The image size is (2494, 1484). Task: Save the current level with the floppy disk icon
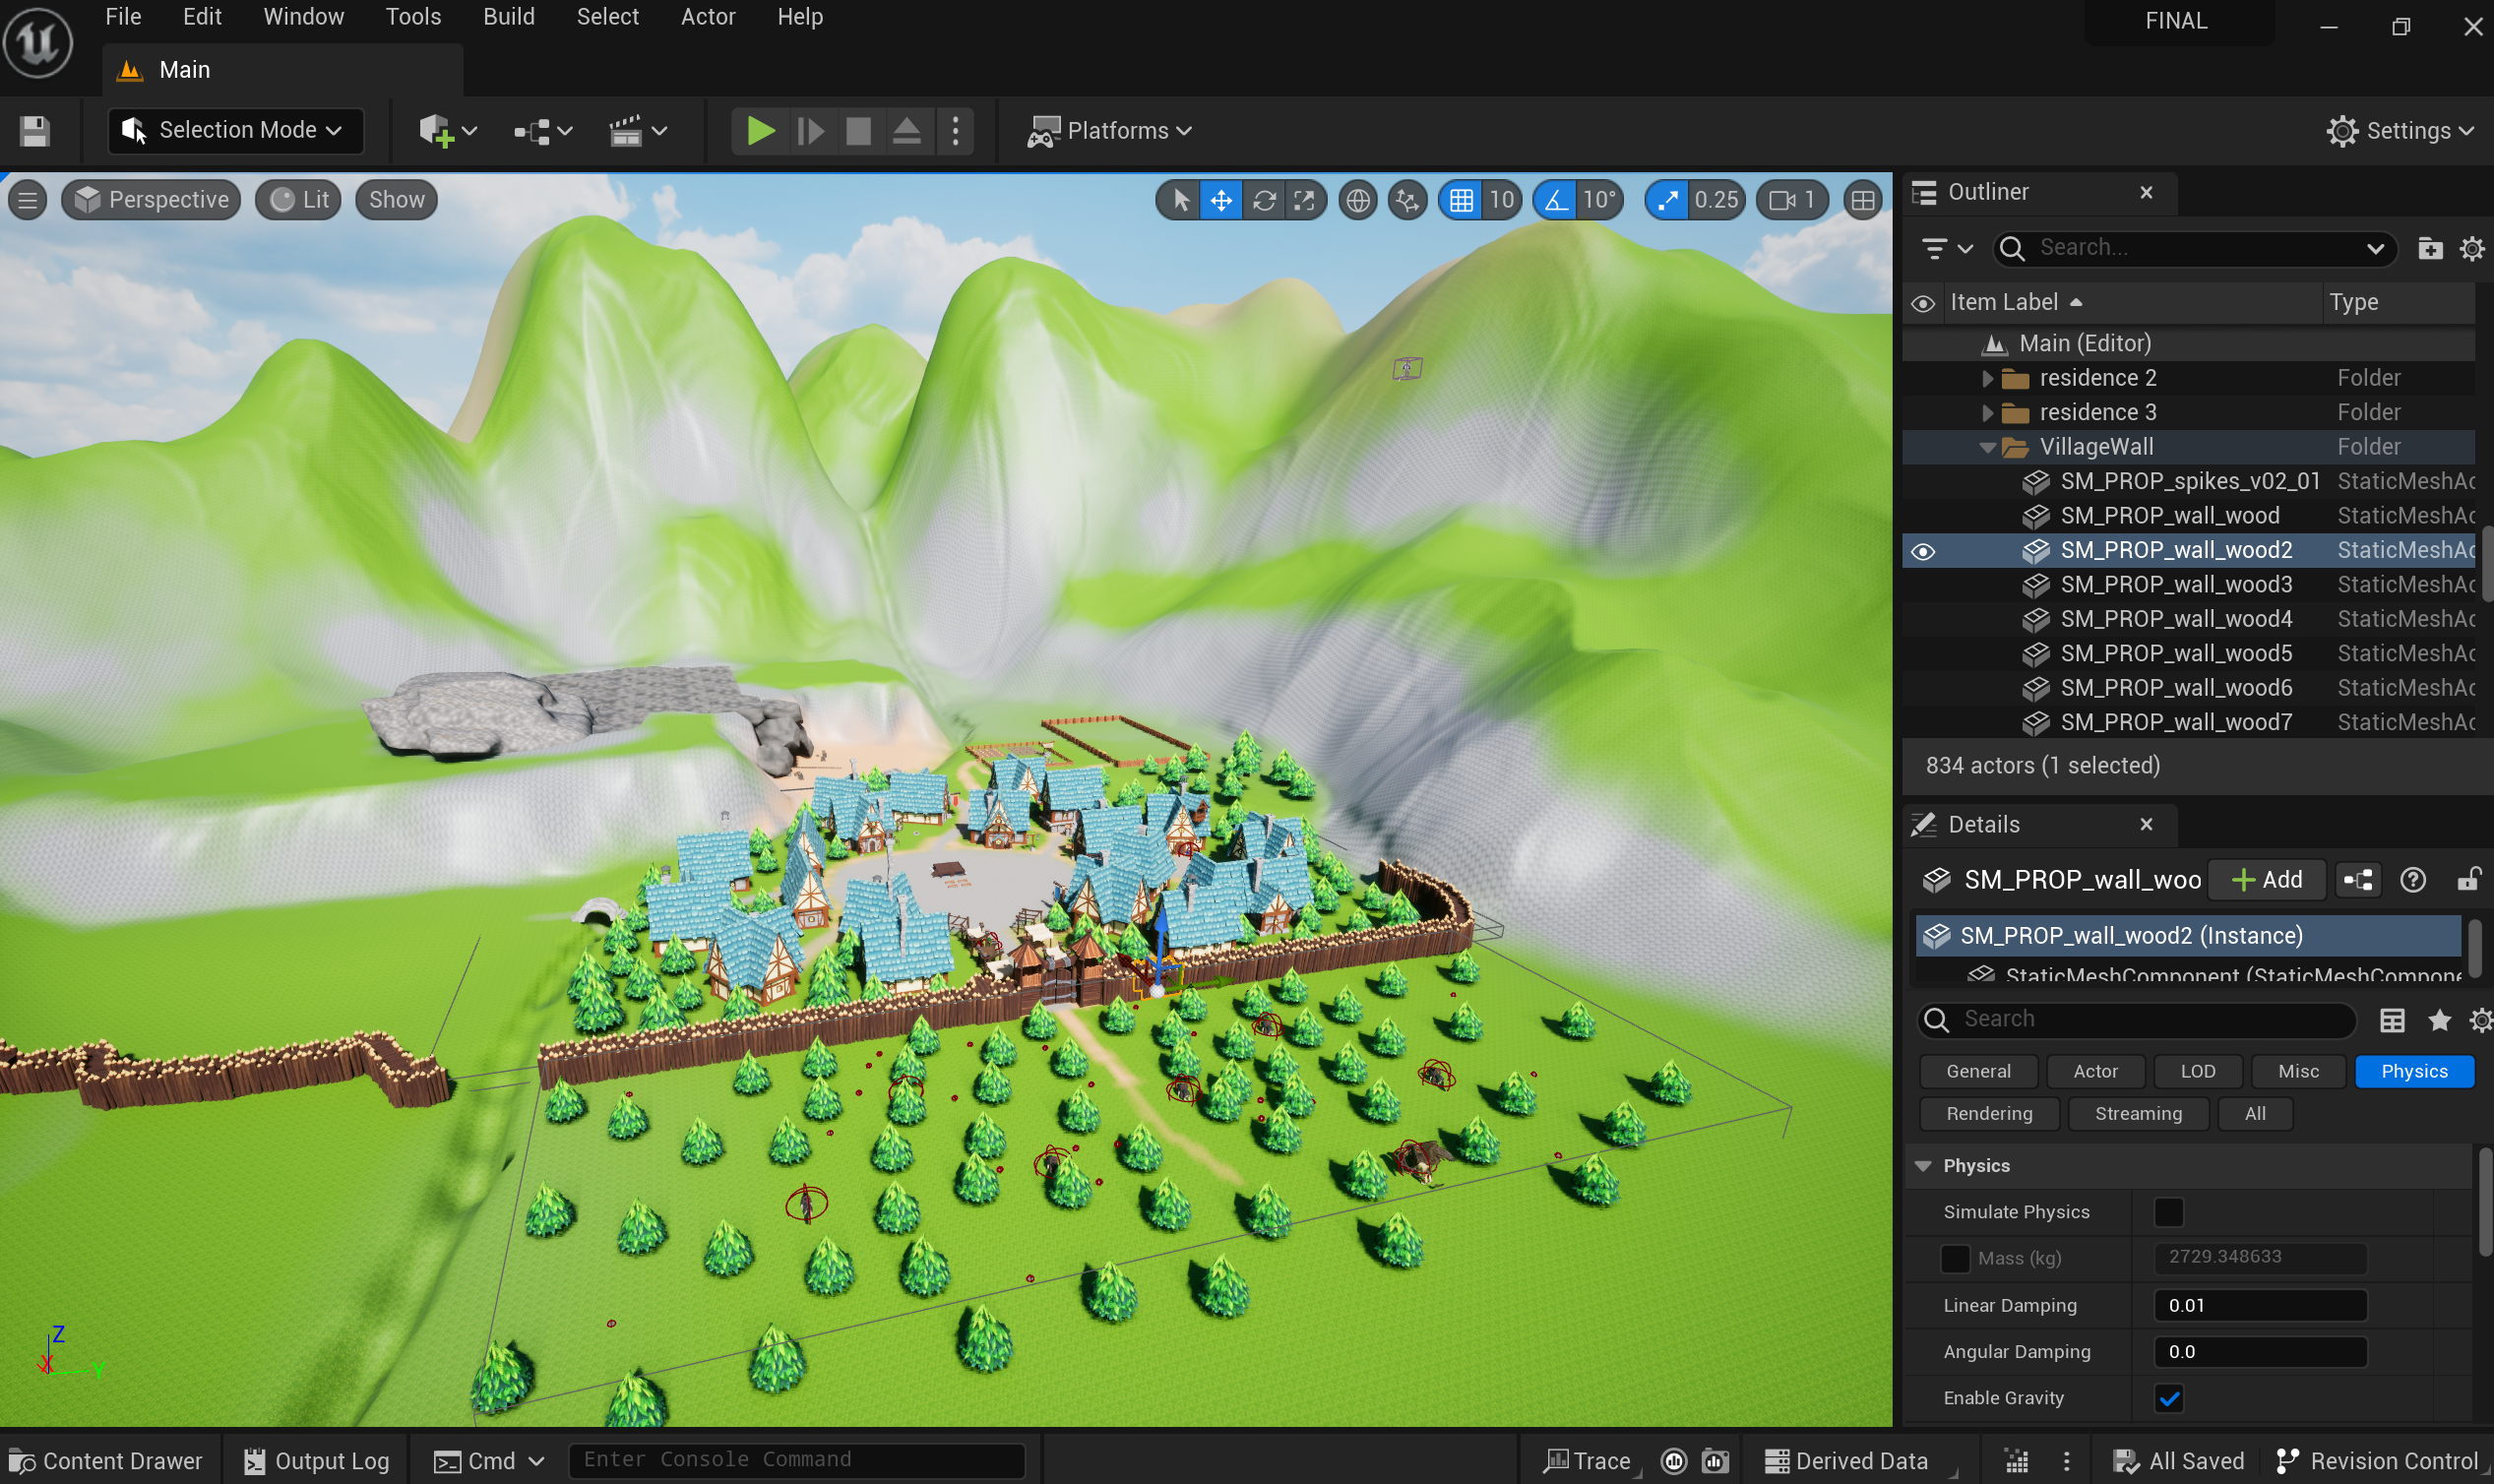[x=35, y=131]
